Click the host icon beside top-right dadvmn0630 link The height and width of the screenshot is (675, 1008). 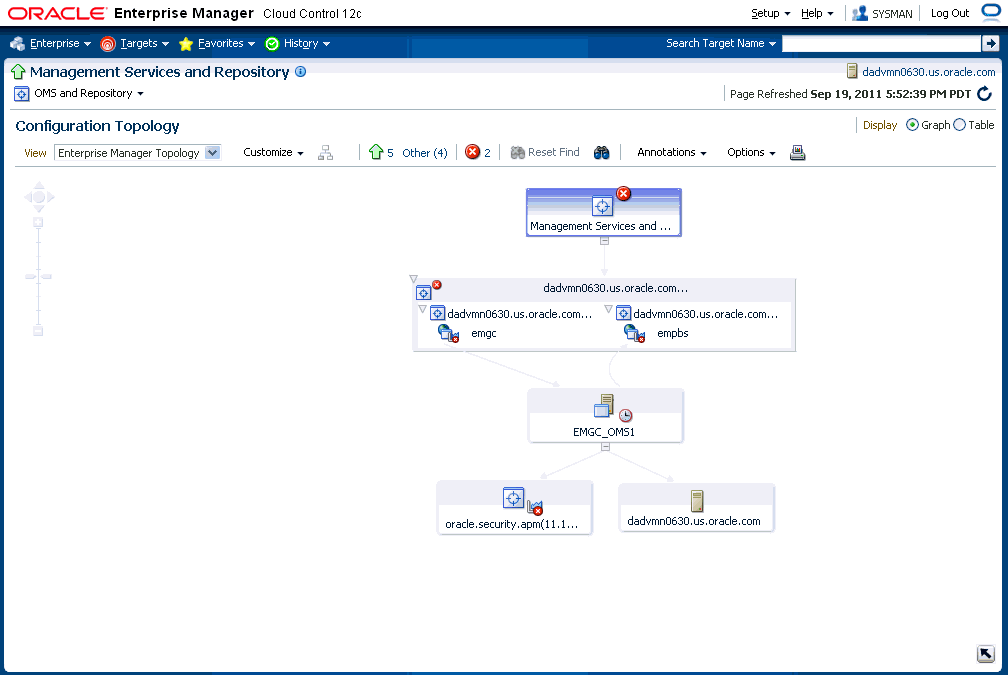852,71
